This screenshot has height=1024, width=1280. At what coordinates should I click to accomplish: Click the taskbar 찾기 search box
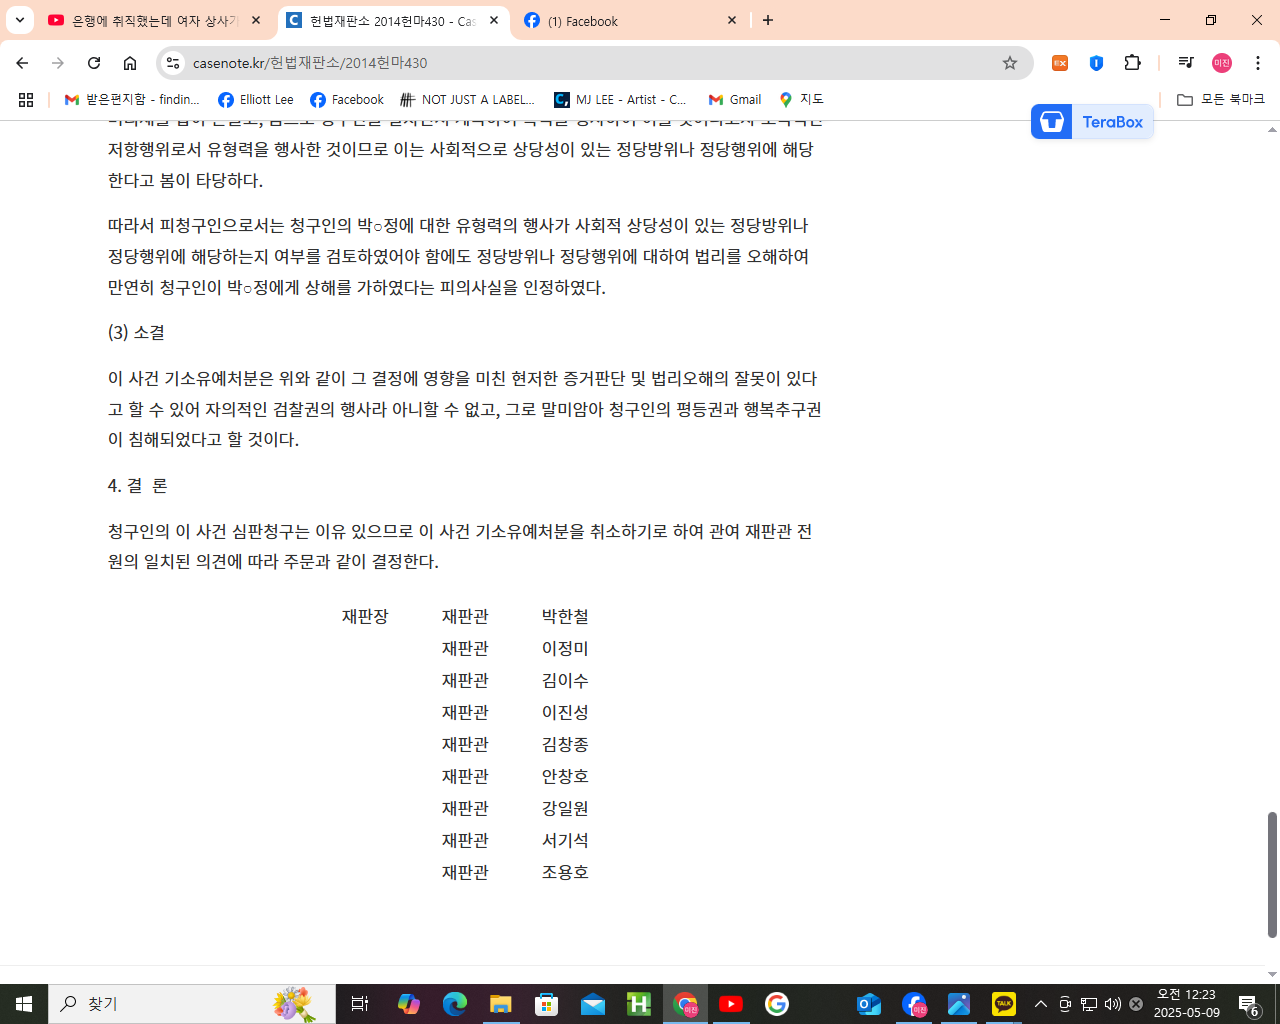click(x=192, y=1004)
